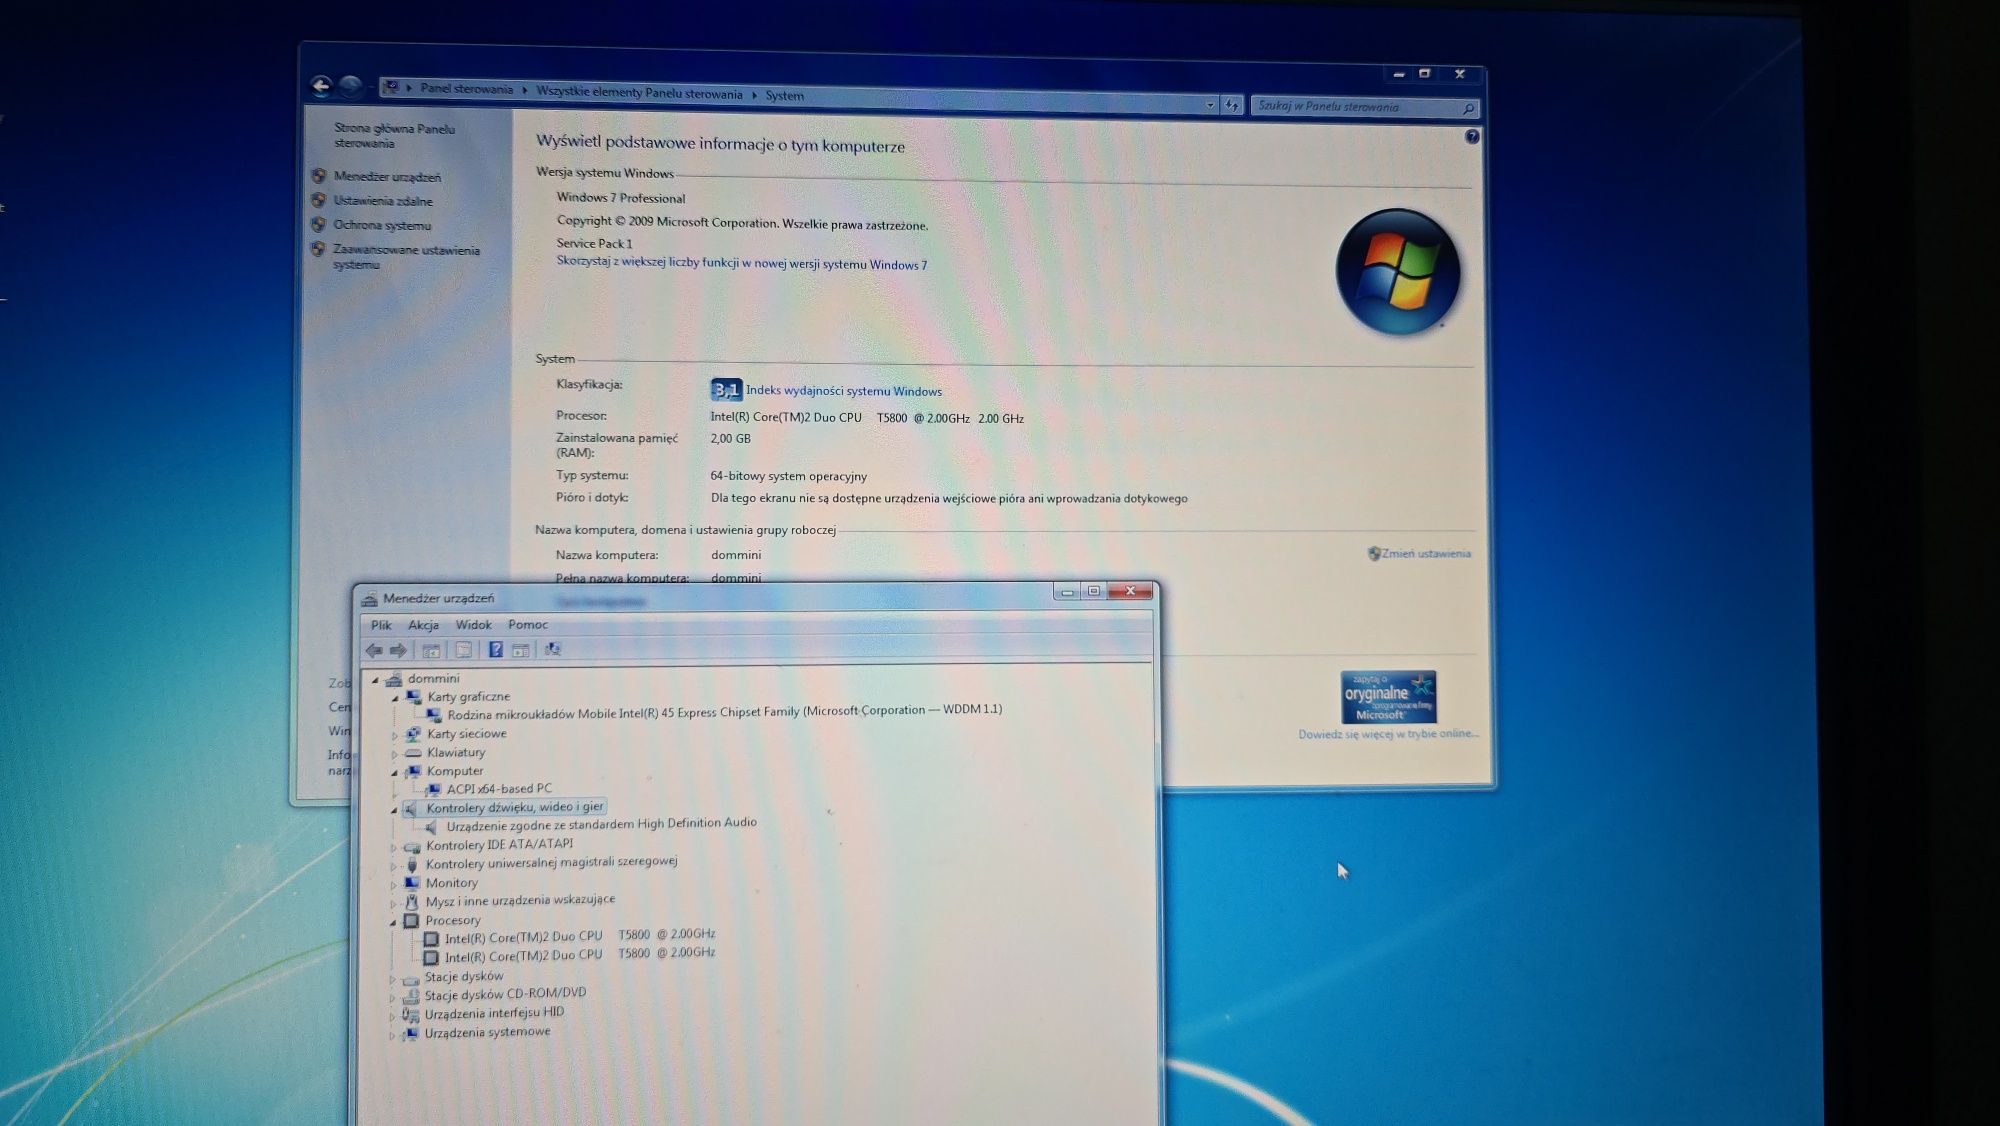
Task: Click the shield icon beside 'Ochrona systemu'
Action: 319,224
